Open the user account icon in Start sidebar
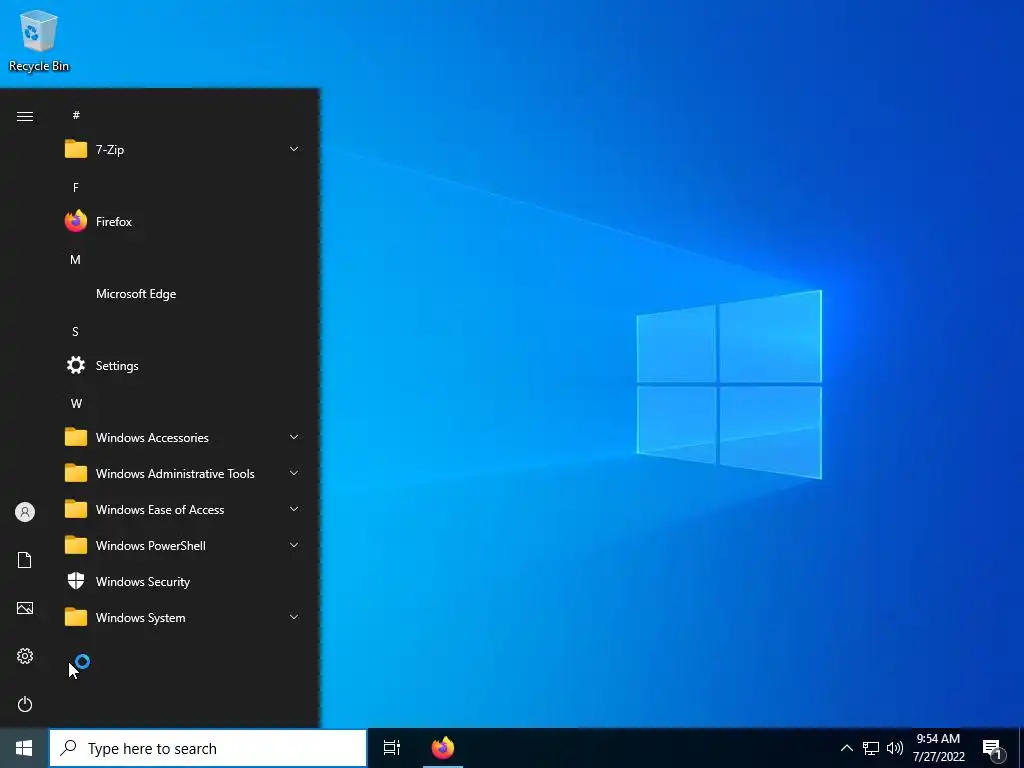The width and height of the screenshot is (1024, 768). pos(25,512)
